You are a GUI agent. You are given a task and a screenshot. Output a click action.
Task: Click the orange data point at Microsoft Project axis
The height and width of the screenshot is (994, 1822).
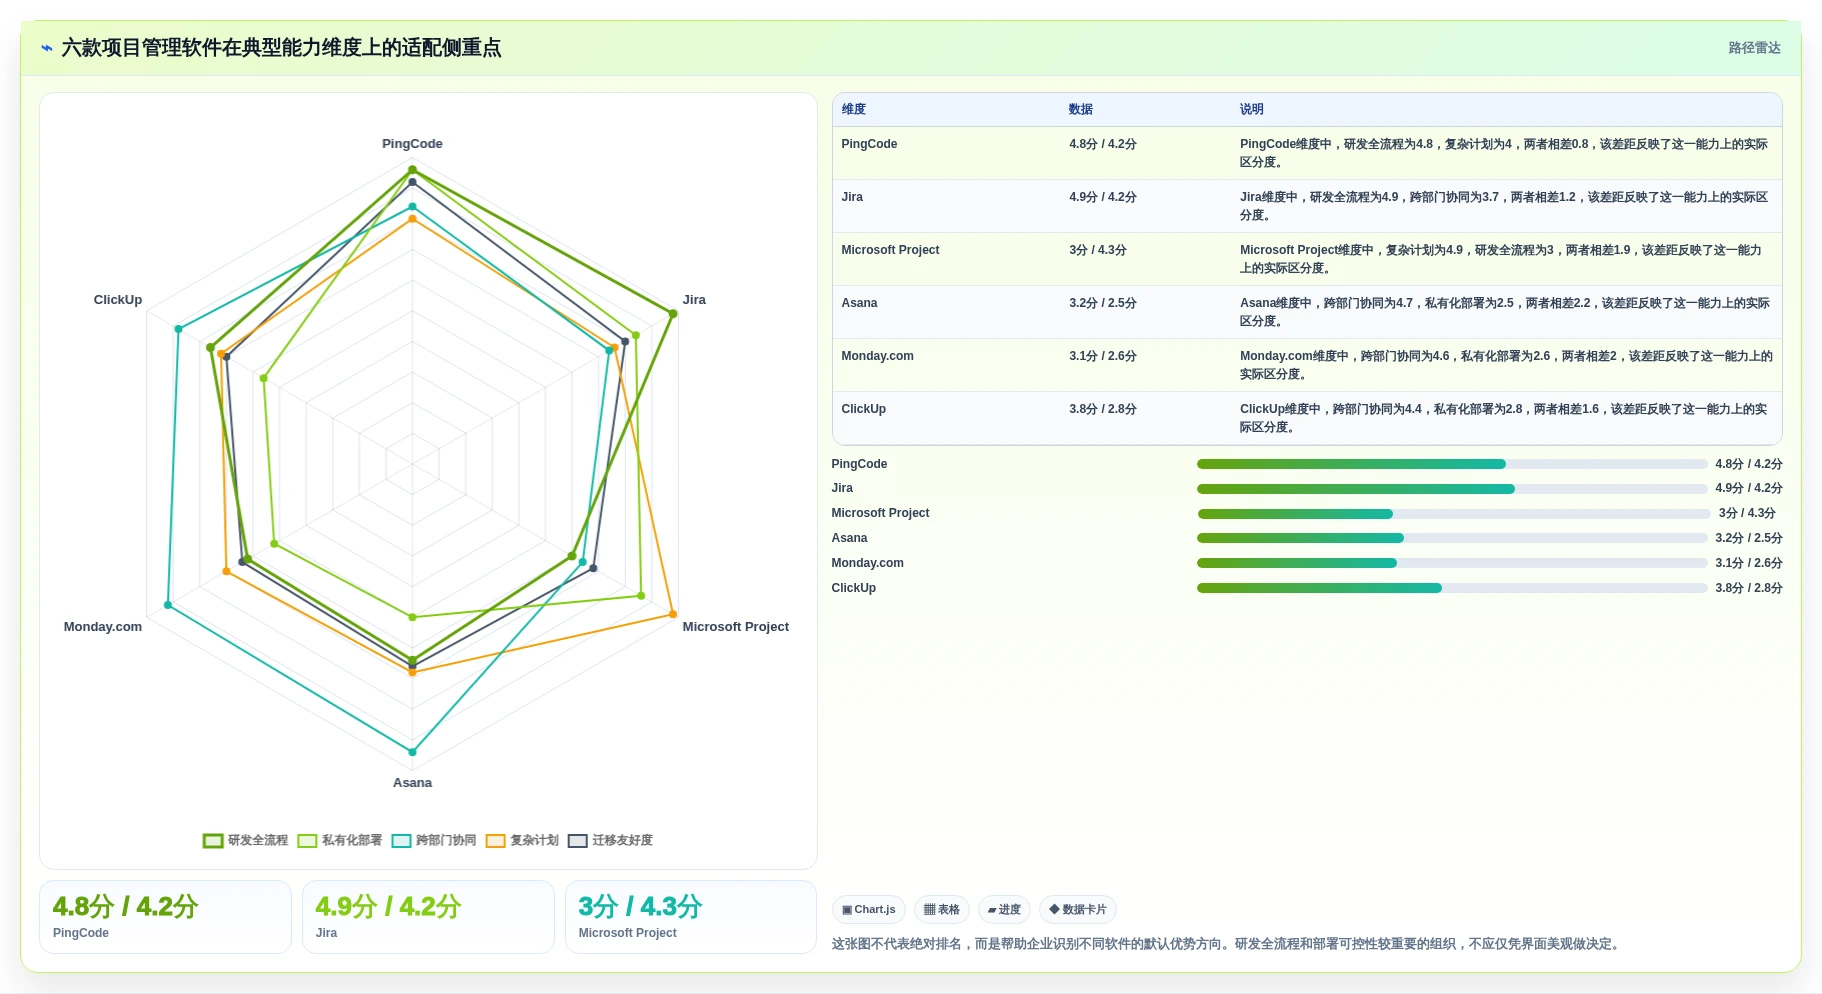pyautogui.click(x=673, y=614)
